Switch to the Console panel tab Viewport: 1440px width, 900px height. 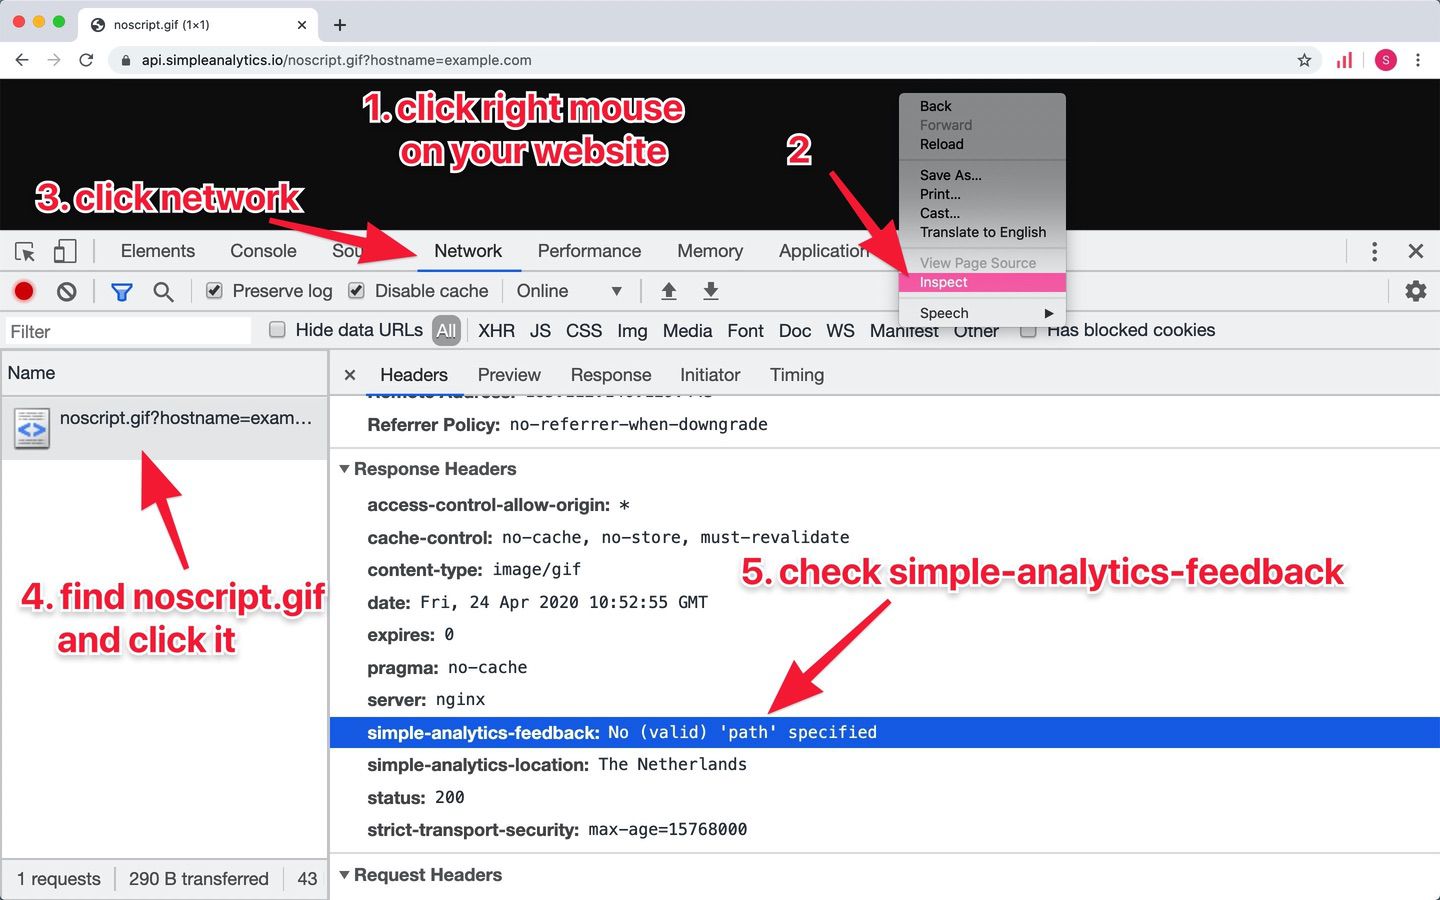click(263, 251)
